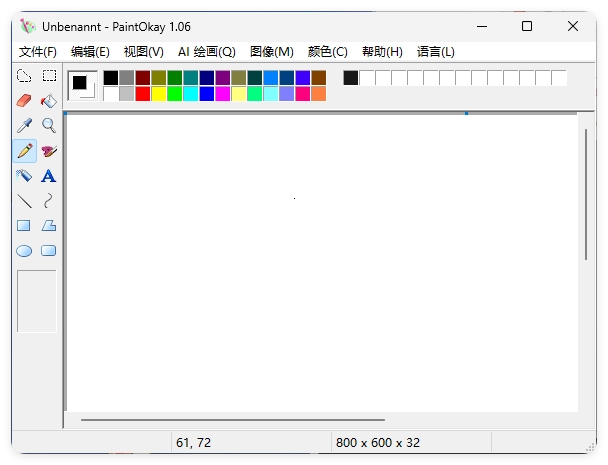This screenshot has width=608, height=465.
Task: Choose the Ellipse shape tool
Action: pyautogui.click(x=24, y=251)
